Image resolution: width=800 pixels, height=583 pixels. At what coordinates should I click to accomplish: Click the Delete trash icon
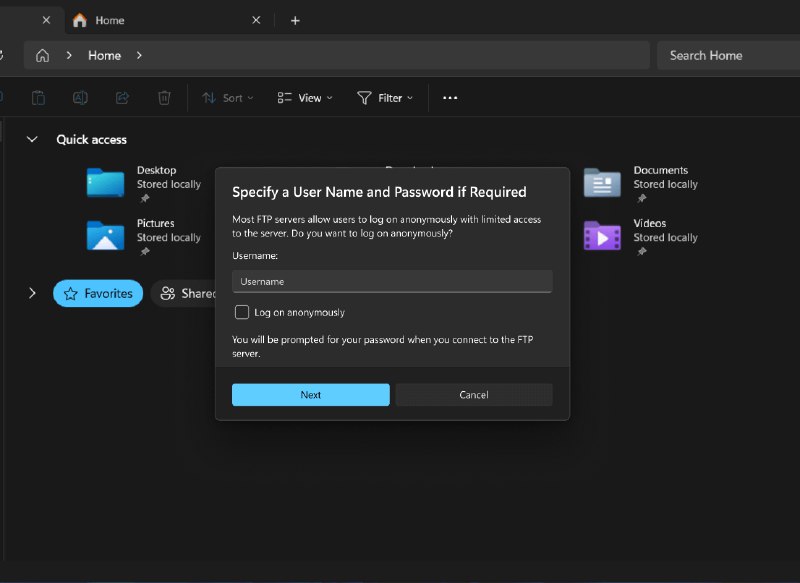(x=164, y=97)
